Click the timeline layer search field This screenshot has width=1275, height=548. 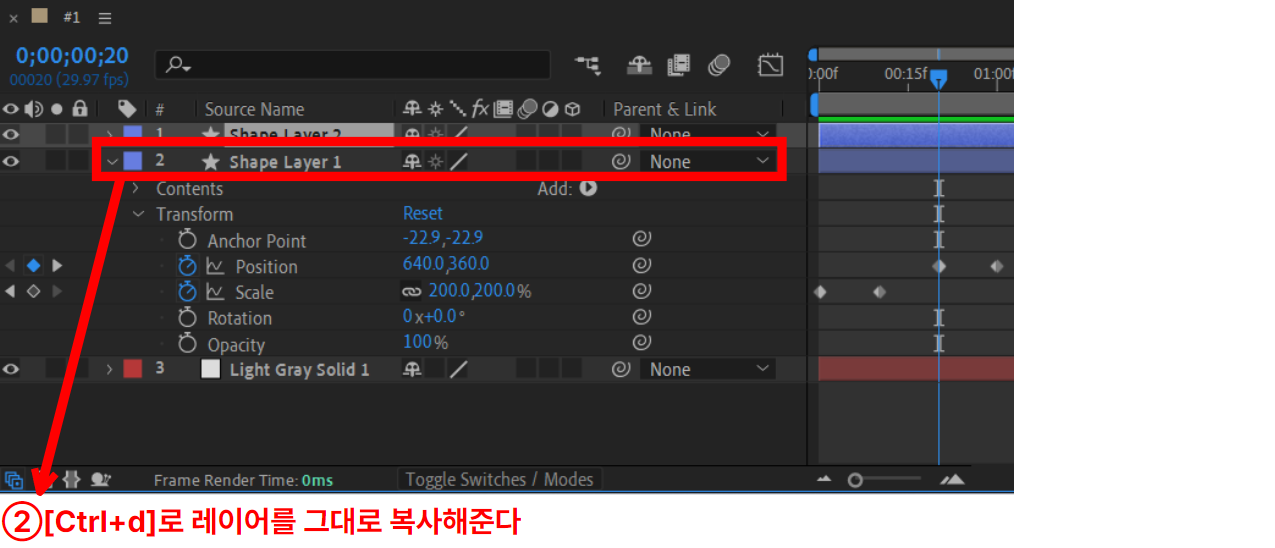point(352,65)
